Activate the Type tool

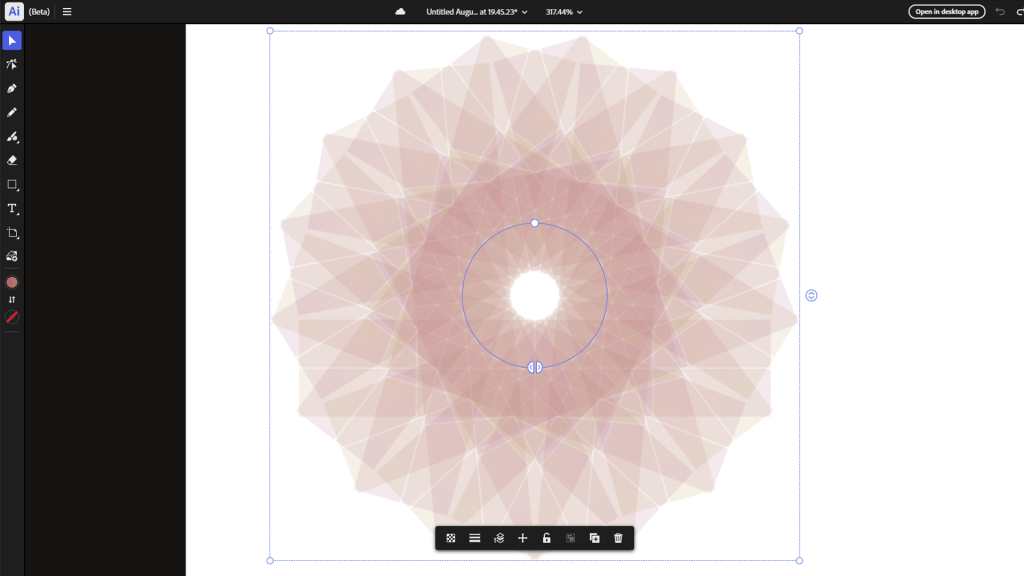tap(12, 209)
